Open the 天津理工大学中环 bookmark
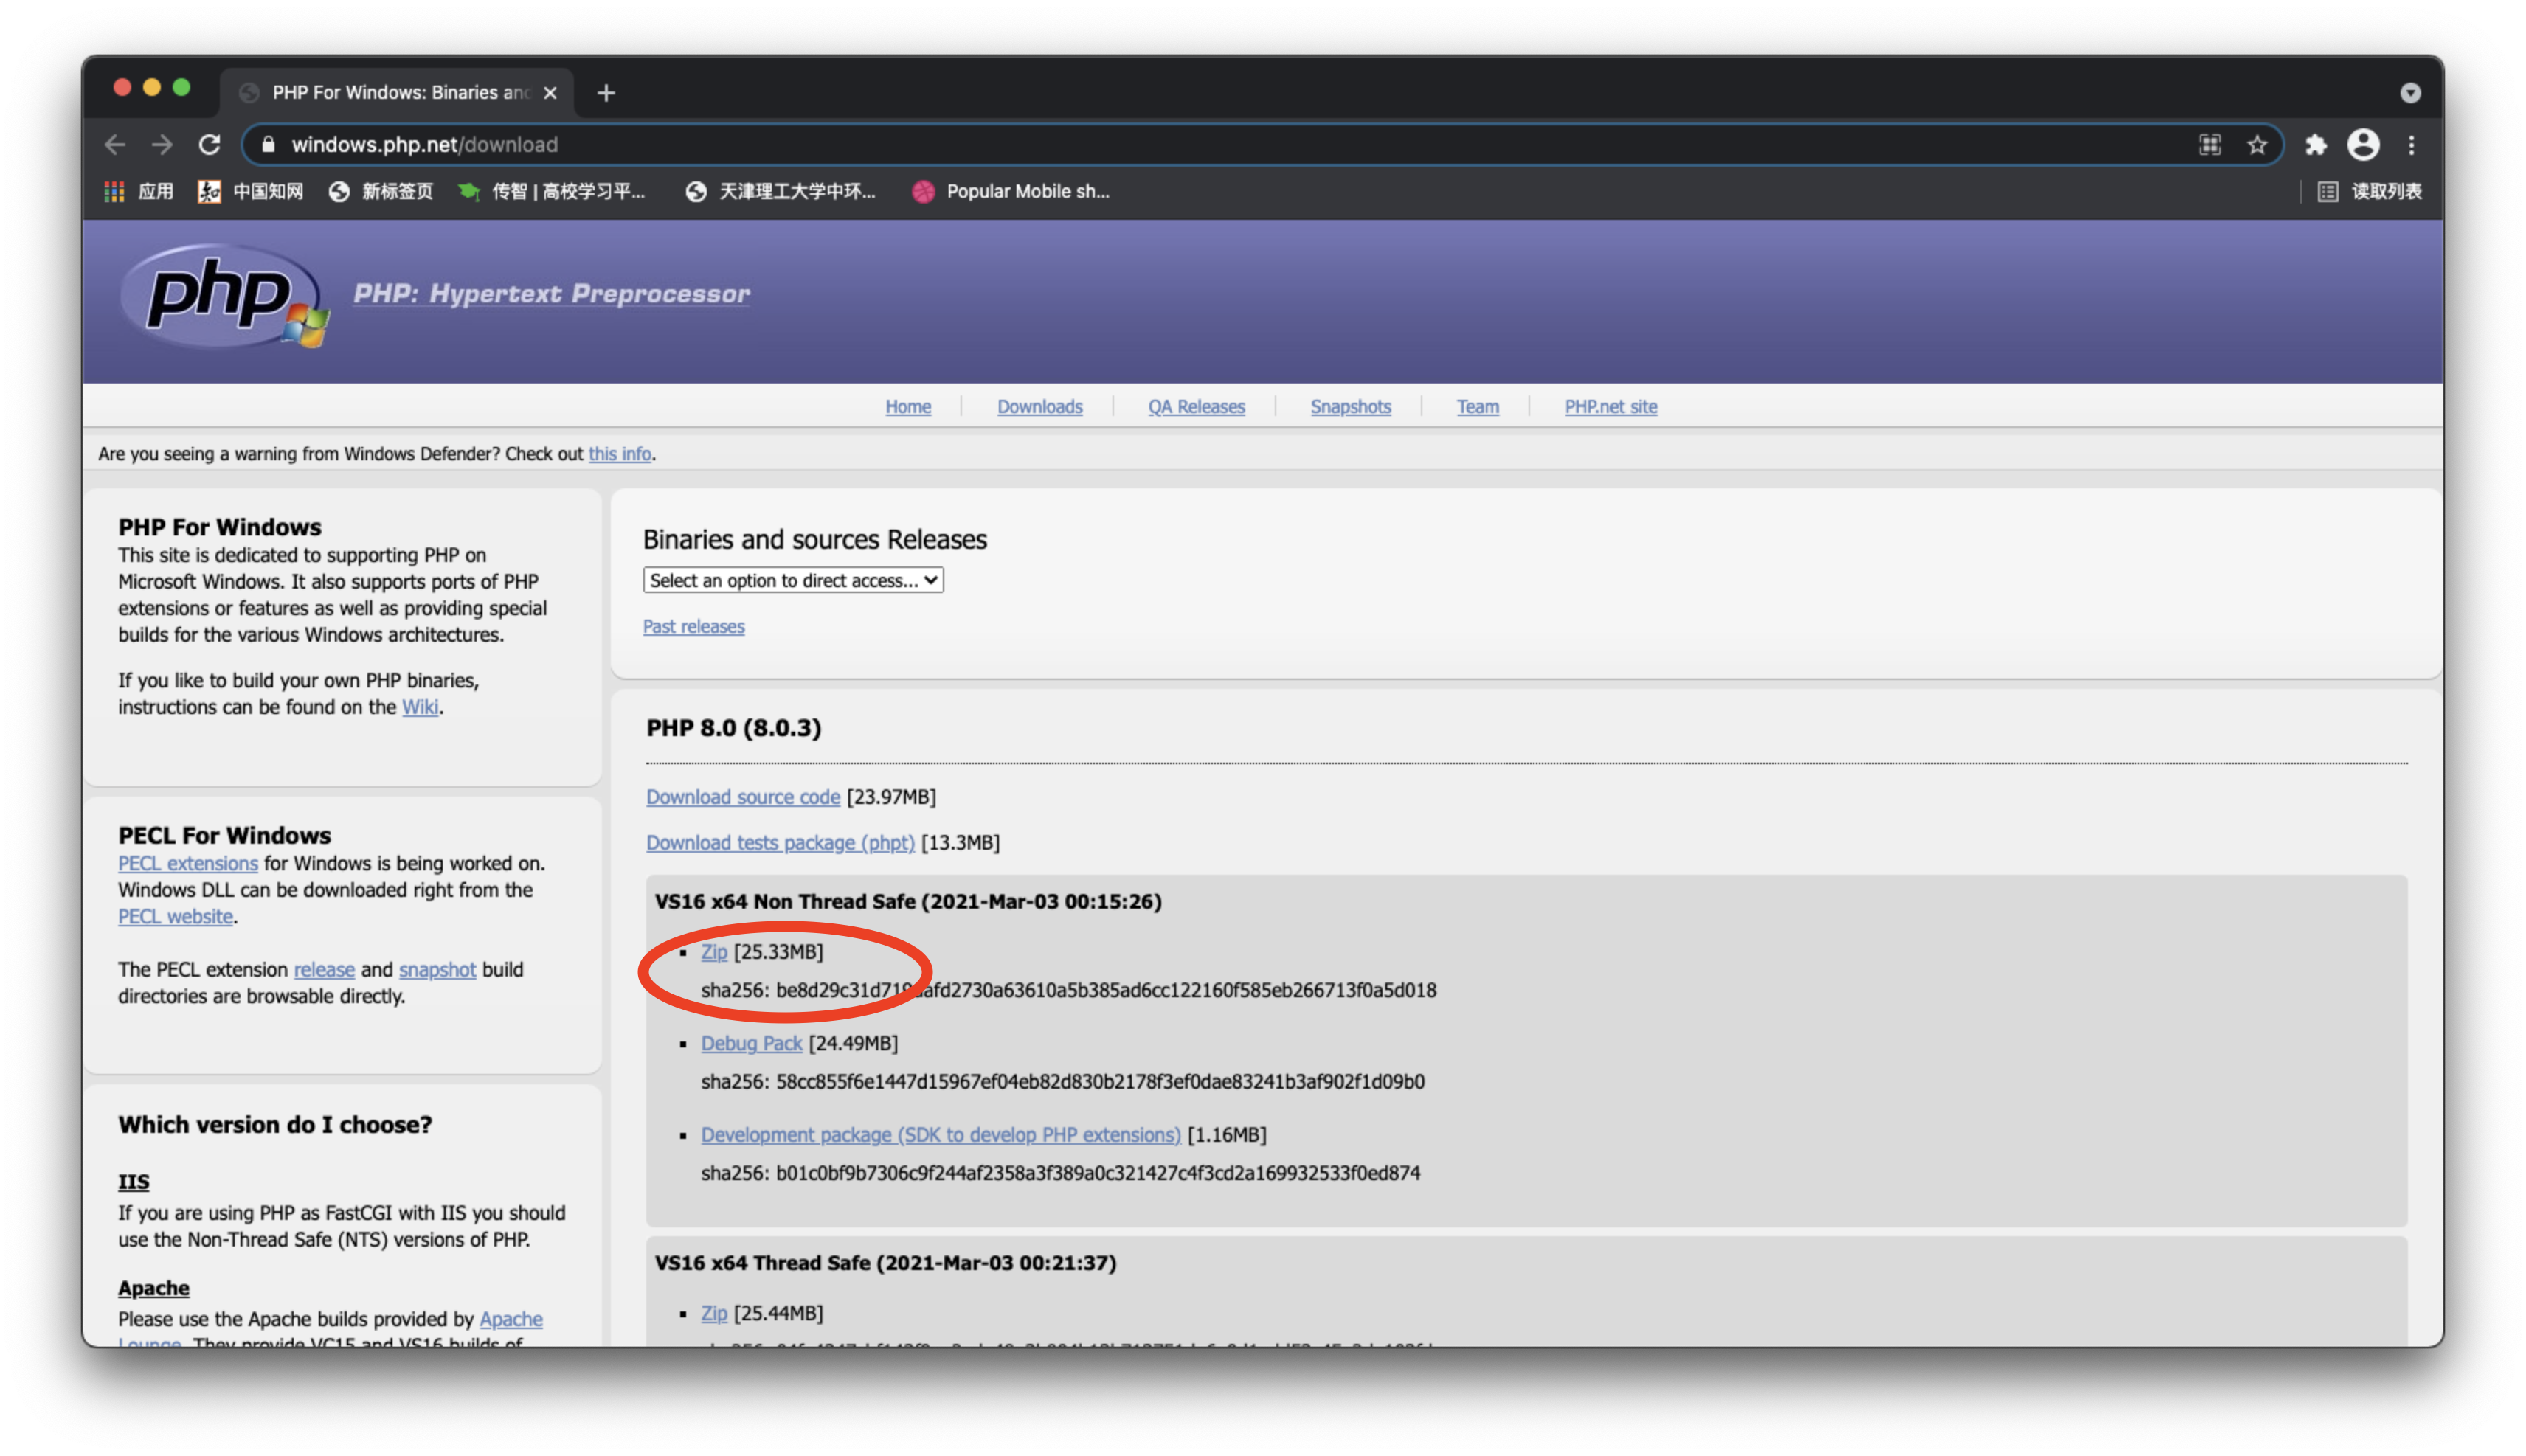 tap(780, 191)
